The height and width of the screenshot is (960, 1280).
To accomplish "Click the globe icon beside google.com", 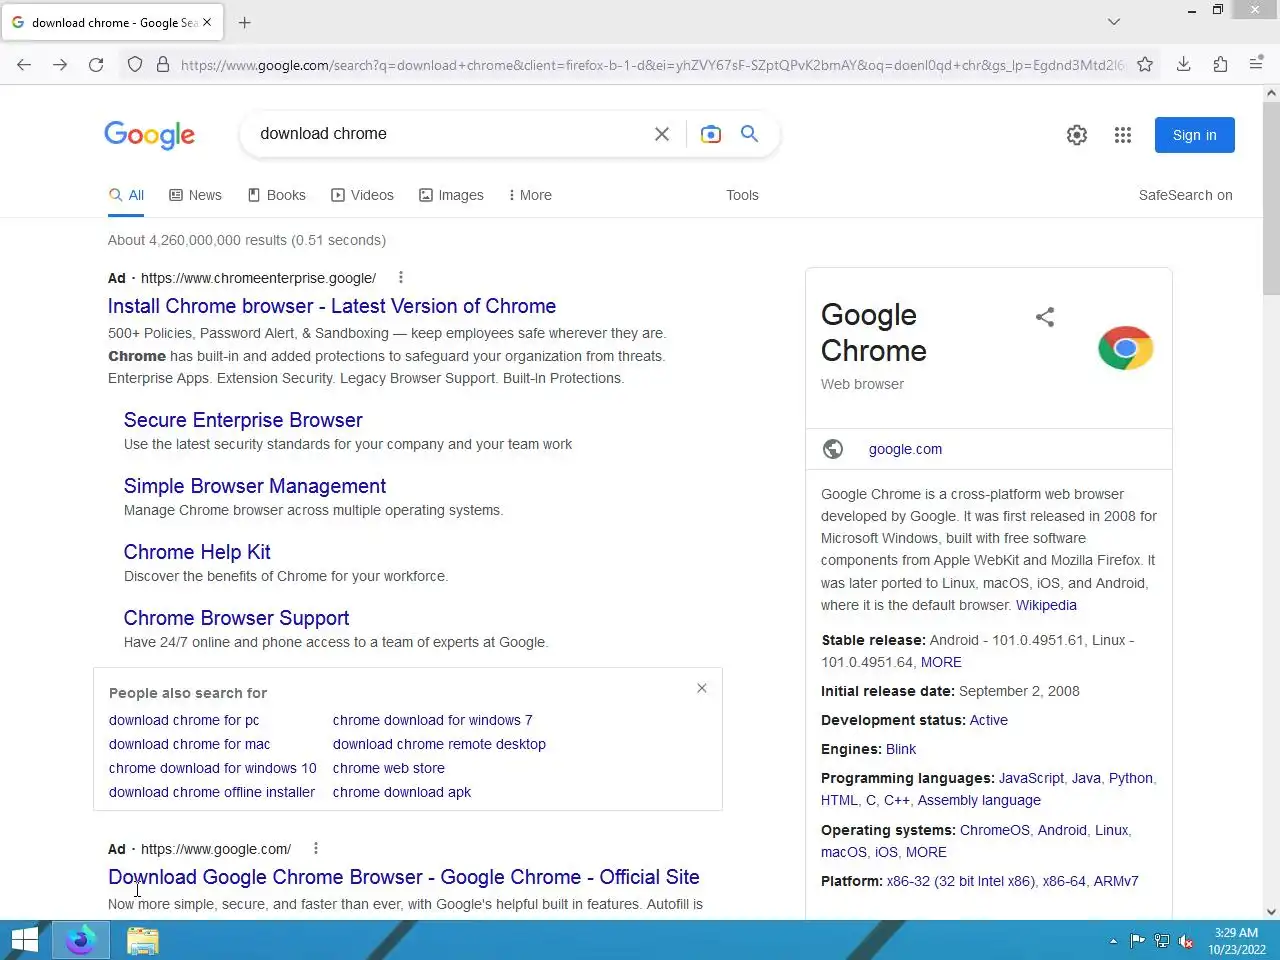I will click(x=833, y=449).
